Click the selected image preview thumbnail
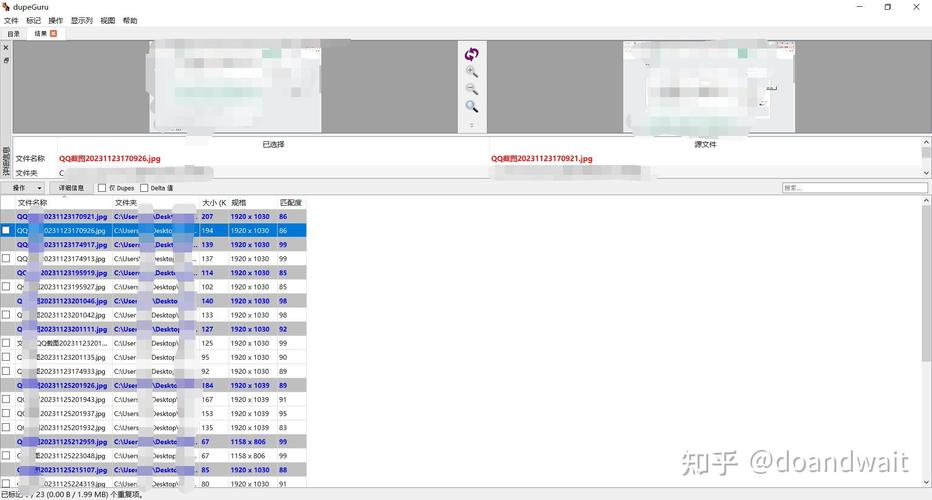 tap(235, 87)
